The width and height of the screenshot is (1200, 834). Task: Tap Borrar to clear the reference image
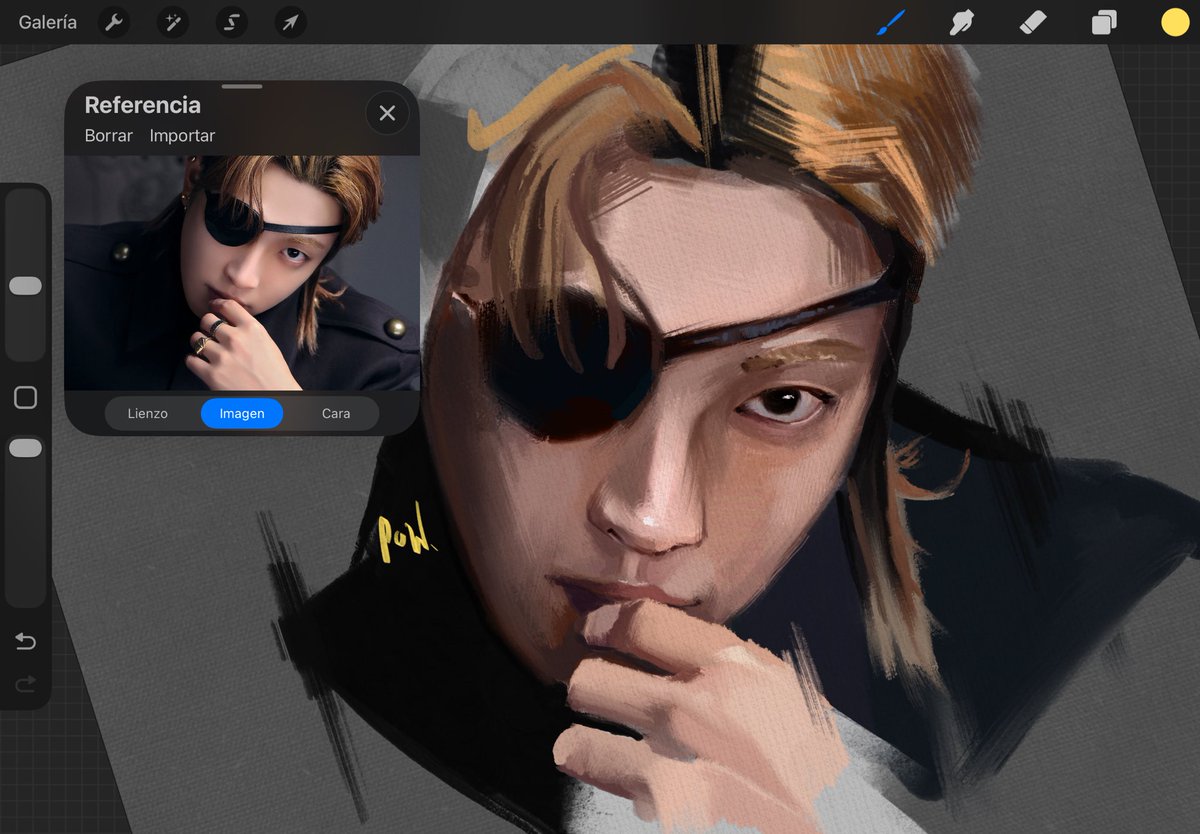(107, 135)
